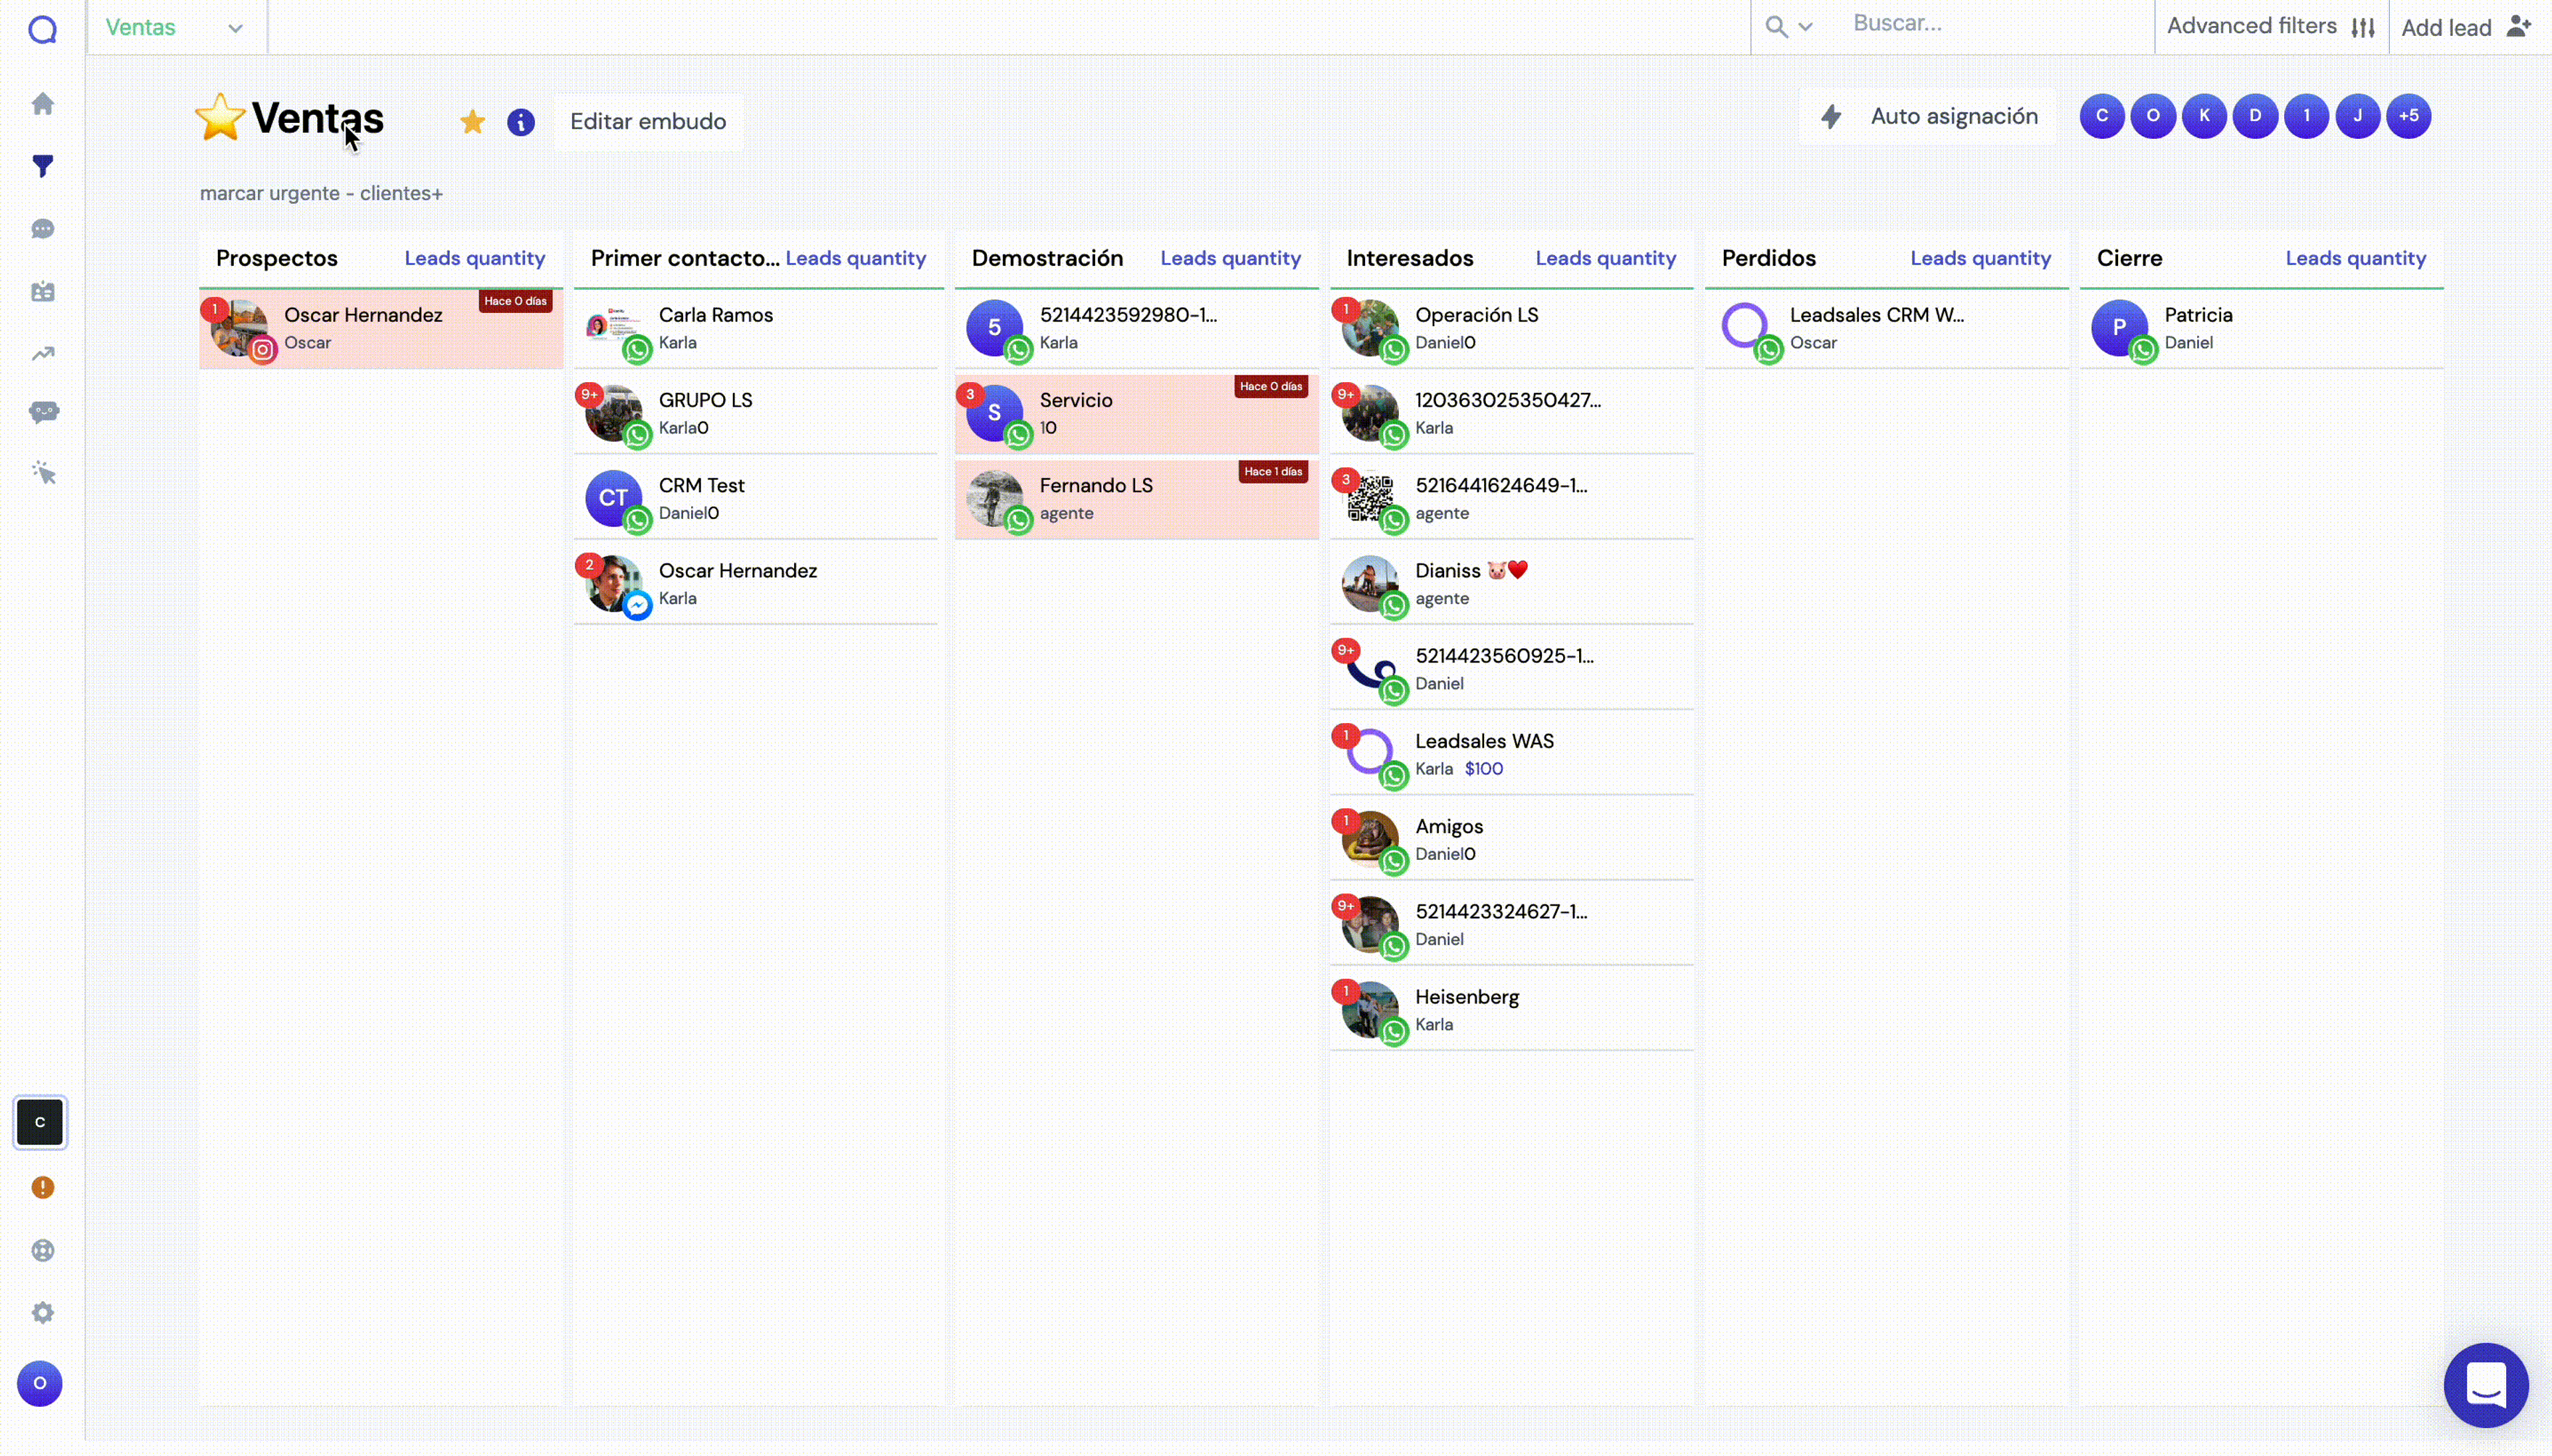Click the Editar embudo button
The image size is (2552, 1456).
coord(648,122)
